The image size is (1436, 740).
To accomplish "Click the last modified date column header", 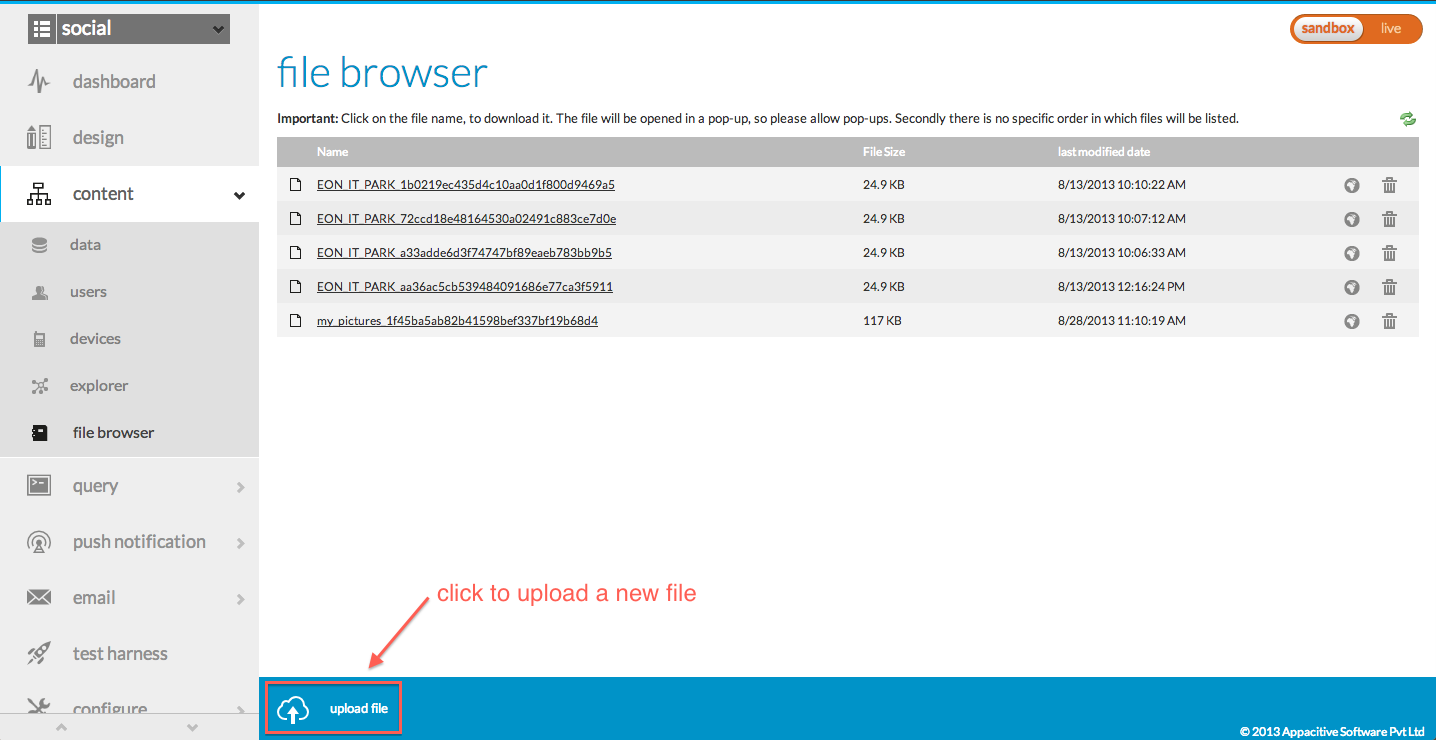I will point(1104,152).
